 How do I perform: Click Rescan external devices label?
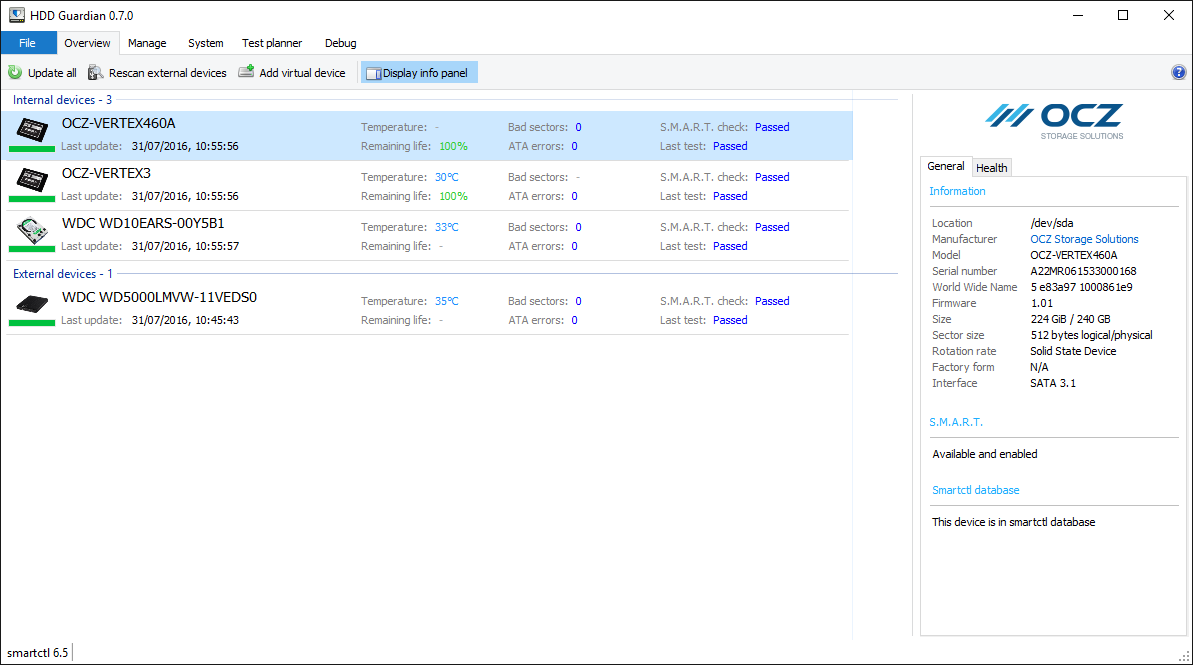pyautogui.click(x=167, y=73)
